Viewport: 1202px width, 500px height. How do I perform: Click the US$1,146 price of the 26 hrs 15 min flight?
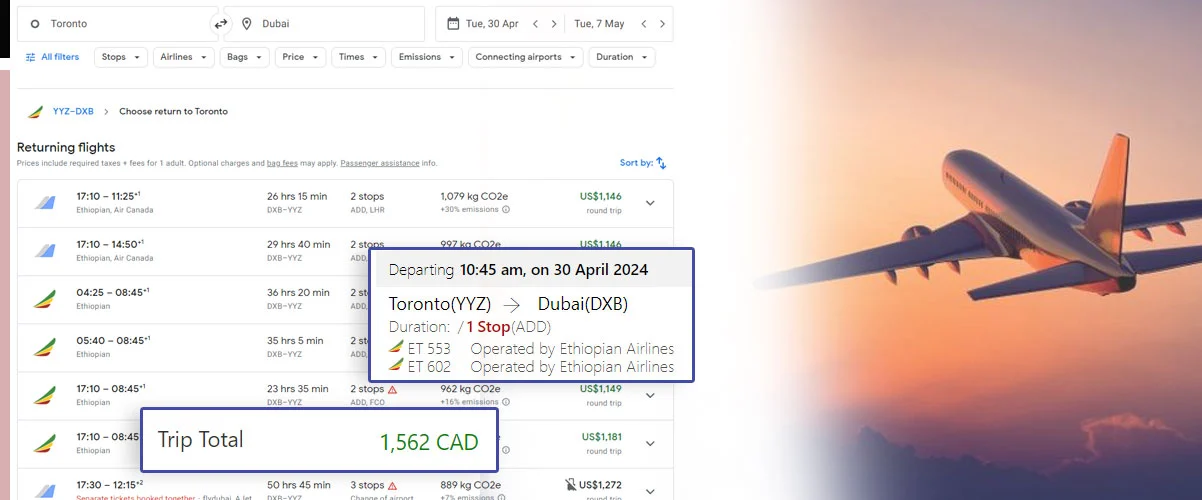click(x=601, y=196)
